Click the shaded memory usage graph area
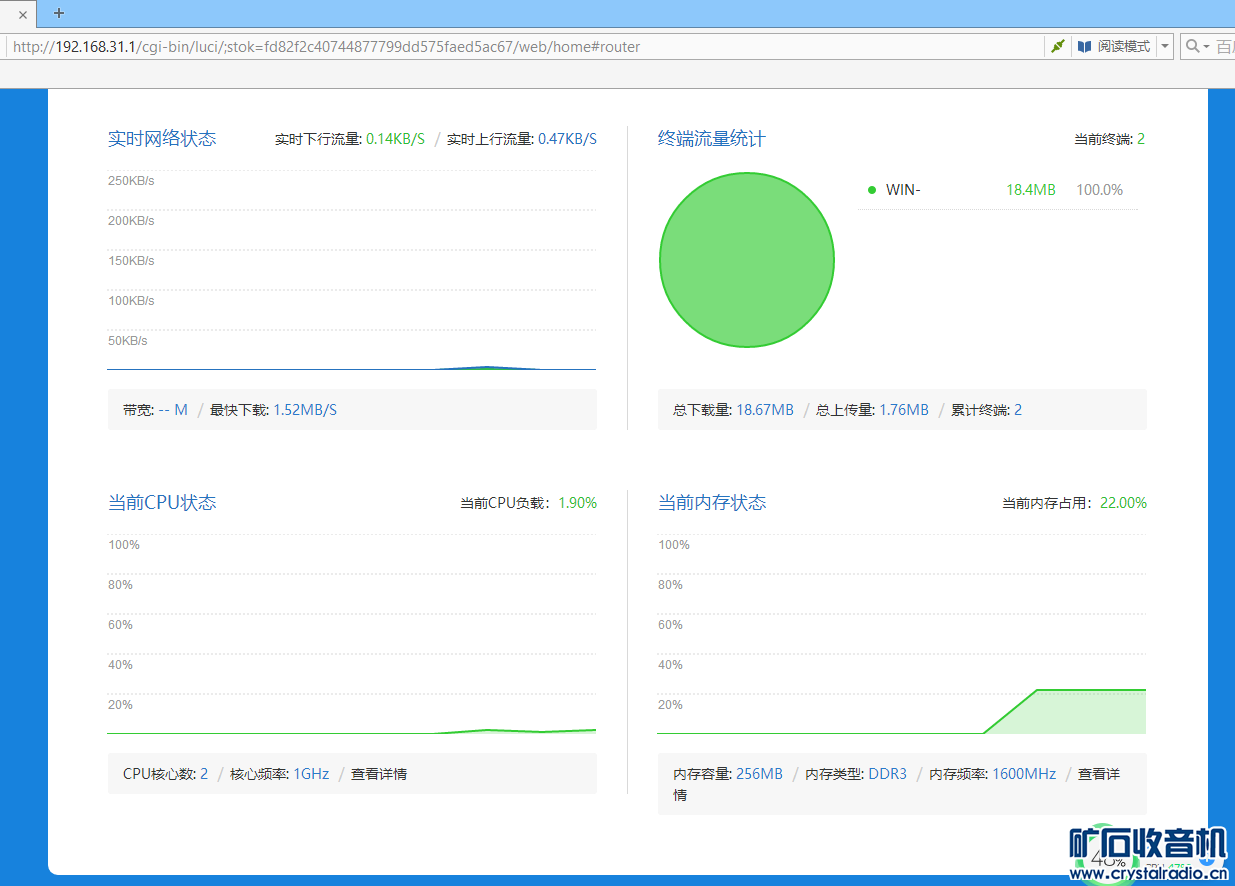 1080,712
